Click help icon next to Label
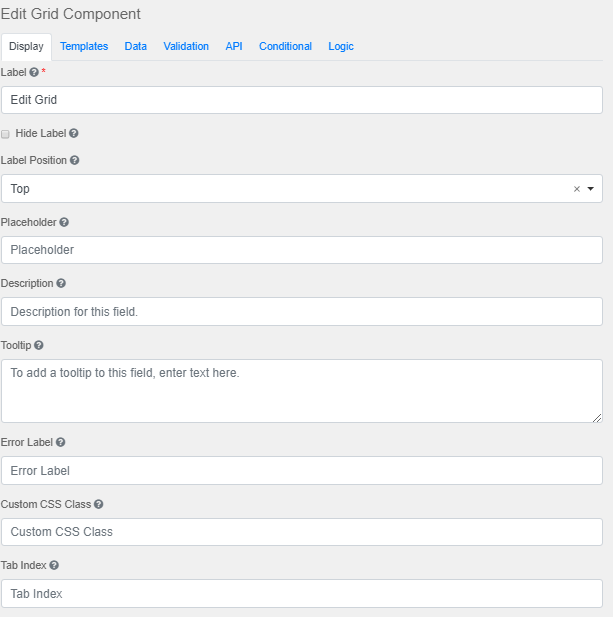 pos(34,72)
